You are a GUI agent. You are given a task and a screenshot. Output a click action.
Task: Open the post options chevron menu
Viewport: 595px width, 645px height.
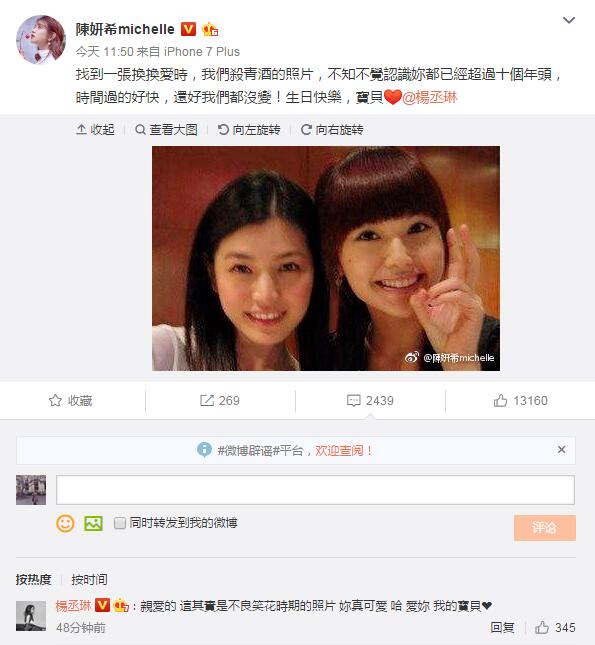(x=569, y=20)
